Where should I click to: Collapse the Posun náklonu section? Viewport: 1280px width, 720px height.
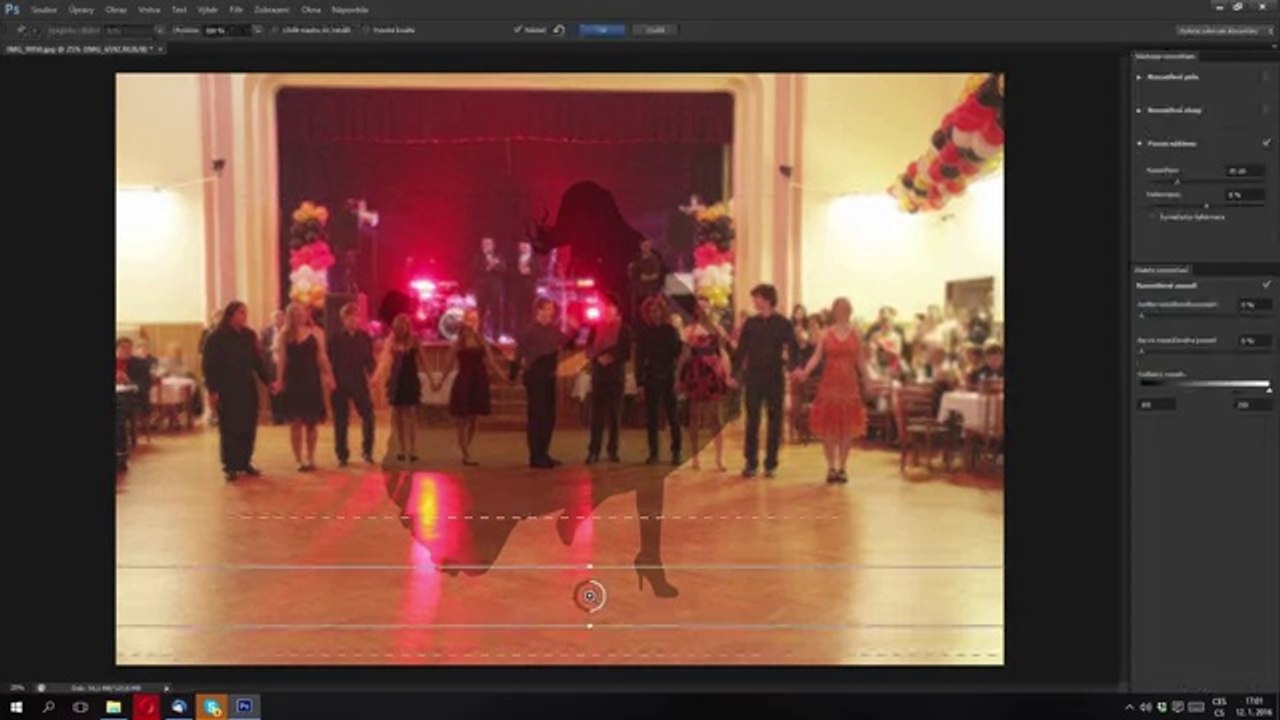pos(1139,143)
